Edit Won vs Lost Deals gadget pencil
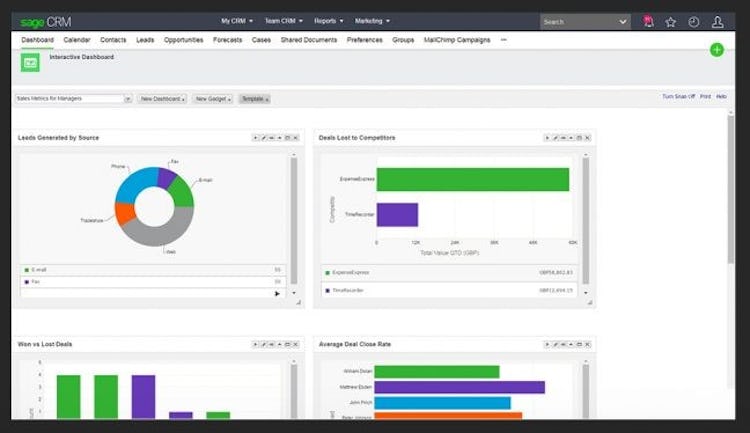 point(264,344)
